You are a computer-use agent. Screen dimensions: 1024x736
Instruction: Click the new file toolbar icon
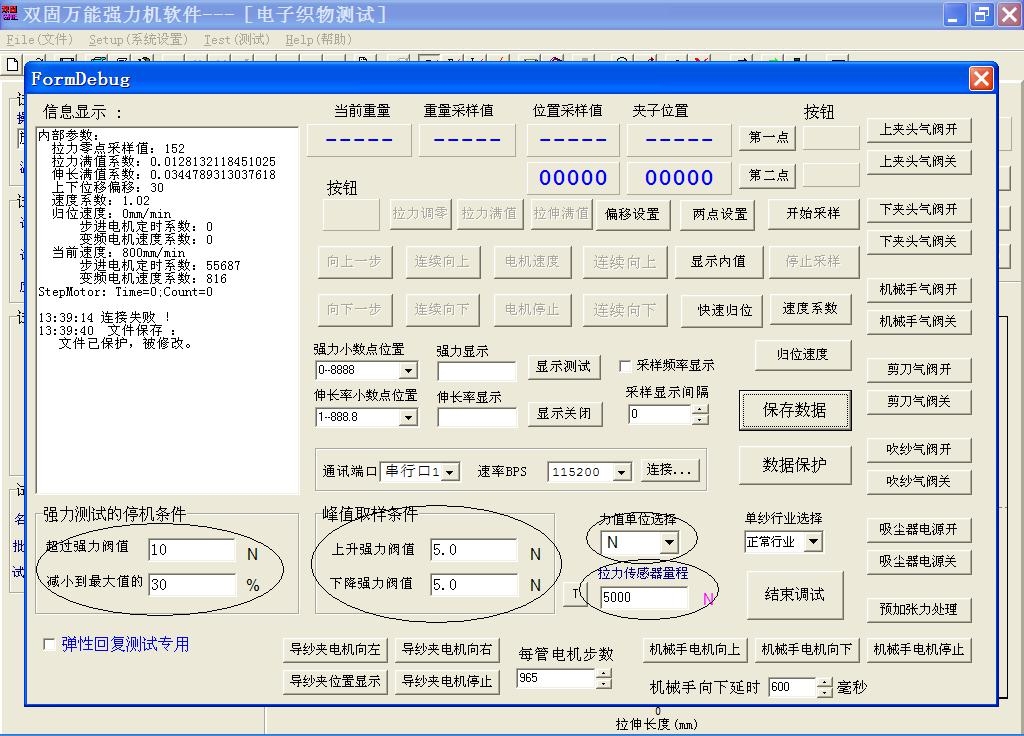tap(12, 64)
